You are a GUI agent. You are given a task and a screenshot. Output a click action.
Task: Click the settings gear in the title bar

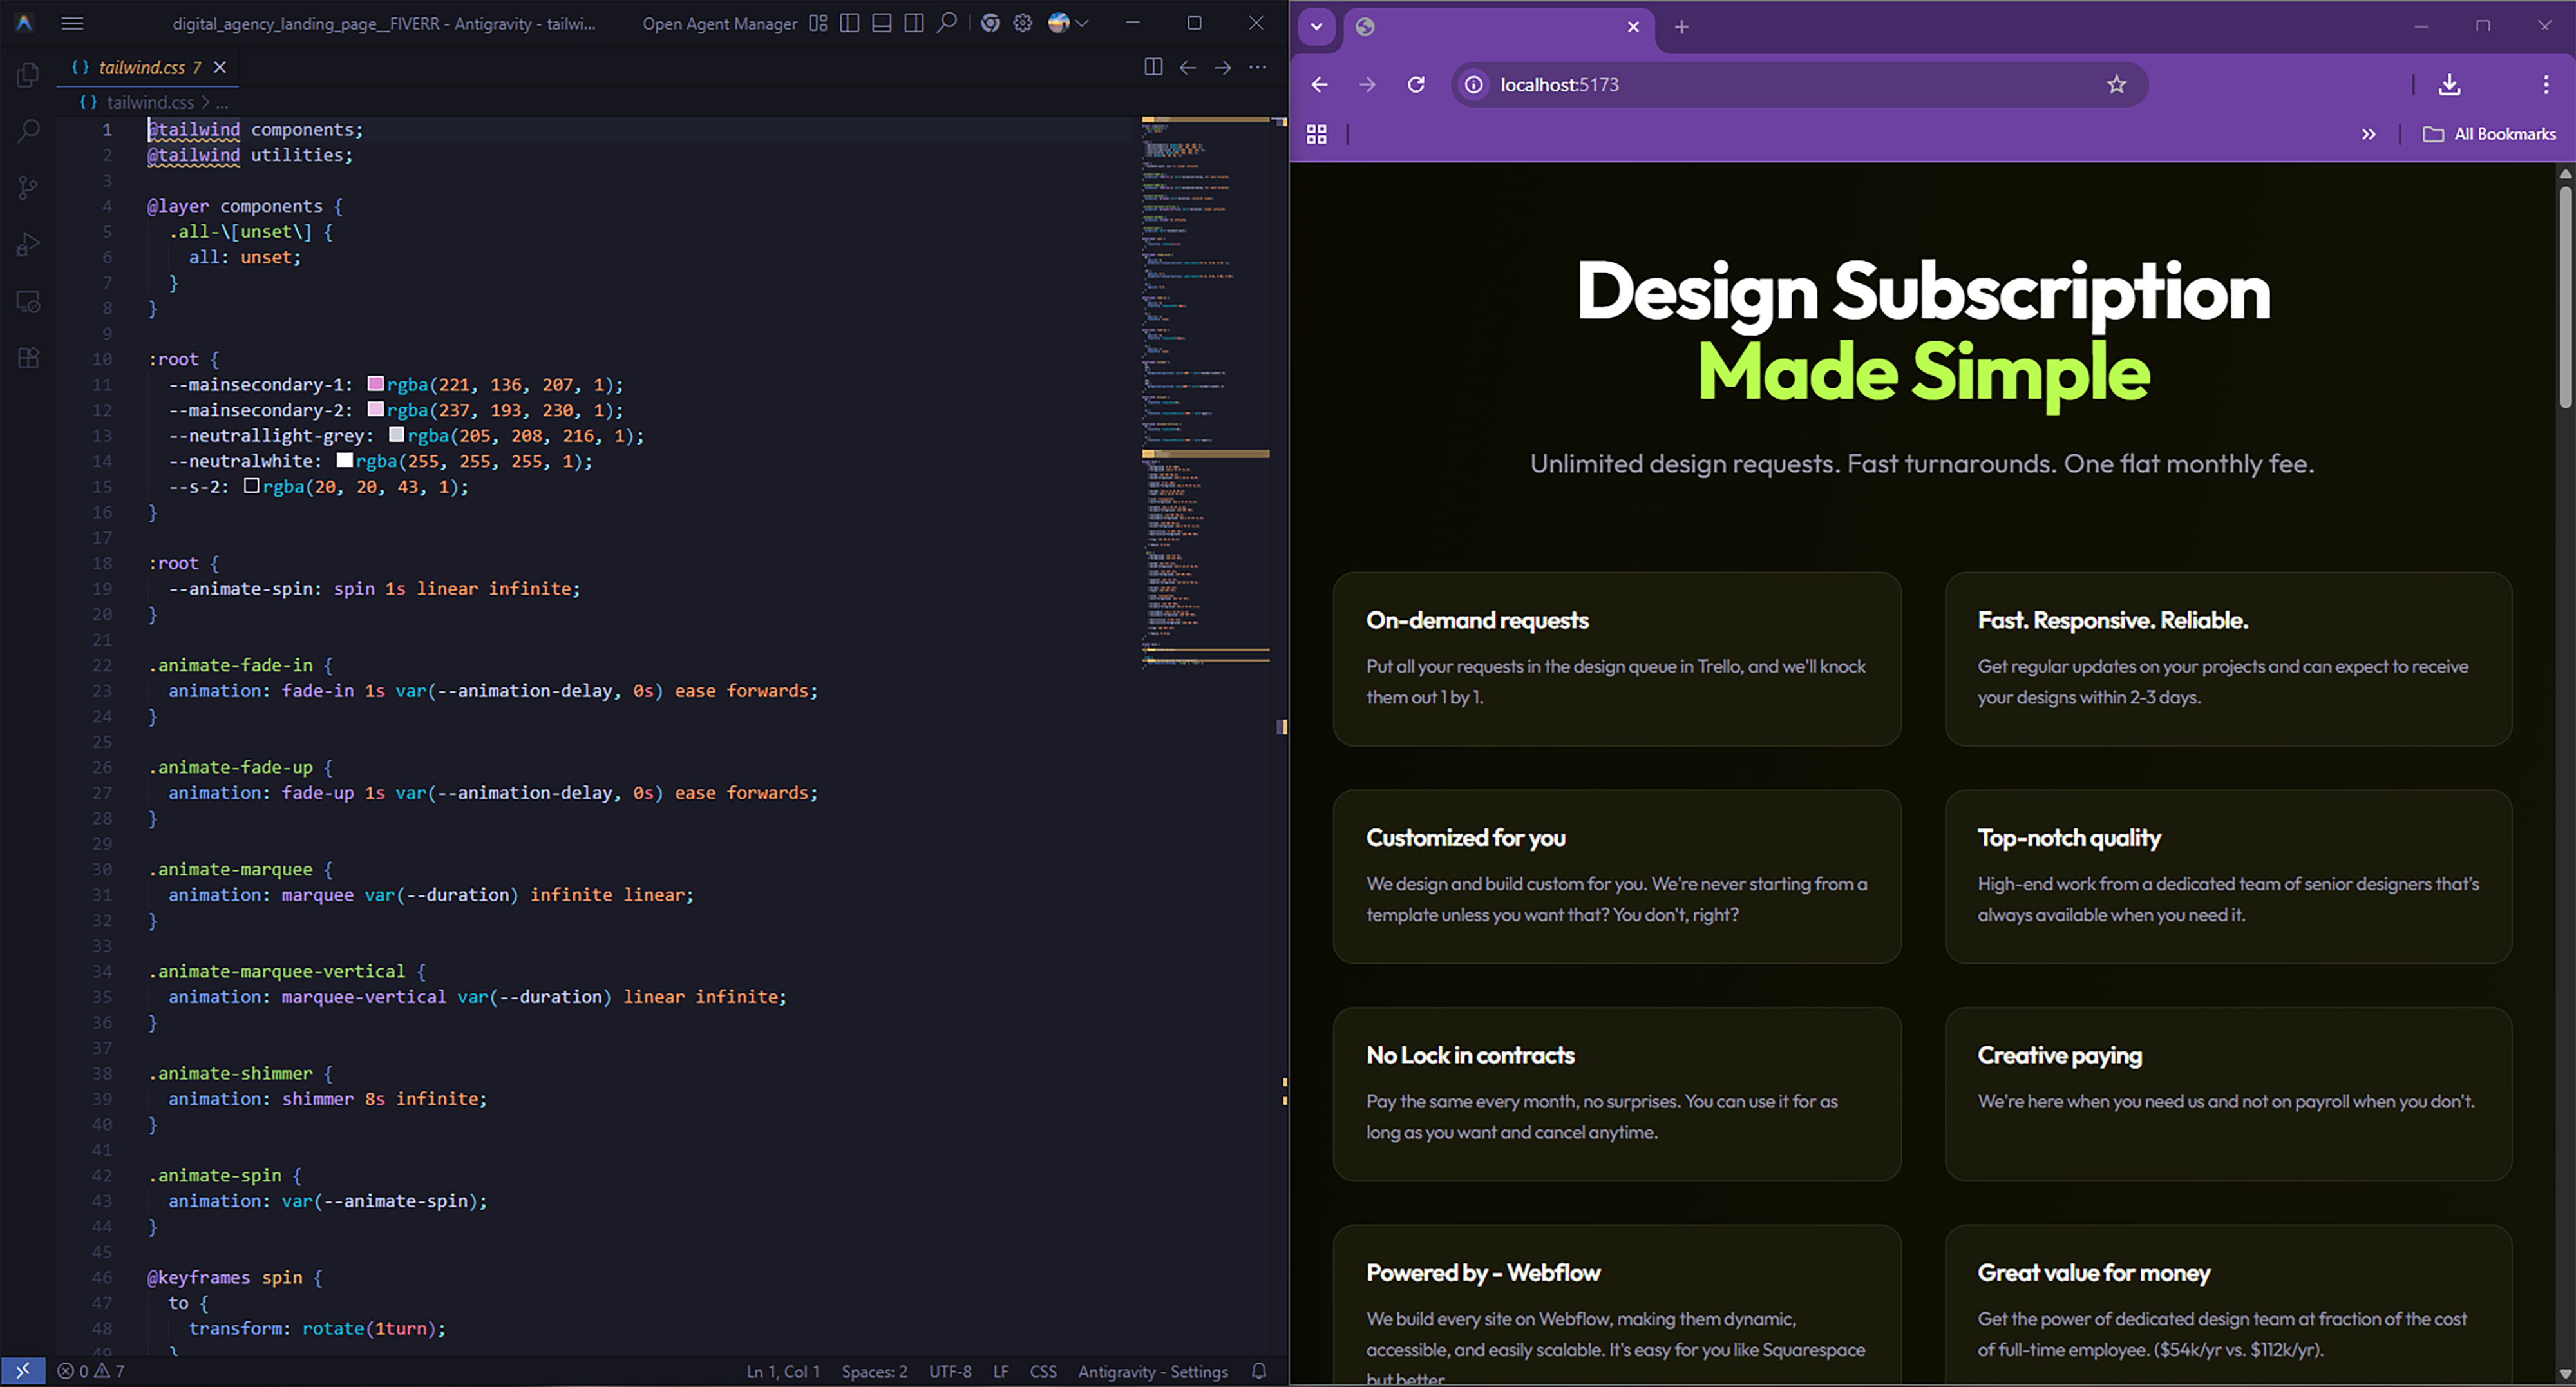(x=1022, y=23)
